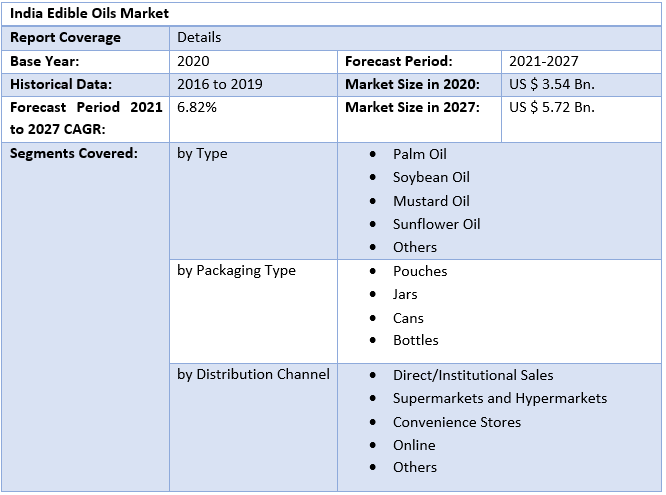Image resolution: width=666 pixels, height=495 pixels.
Task: Click the Sunflower Oil list entry
Action: pyautogui.click(x=436, y=224)
